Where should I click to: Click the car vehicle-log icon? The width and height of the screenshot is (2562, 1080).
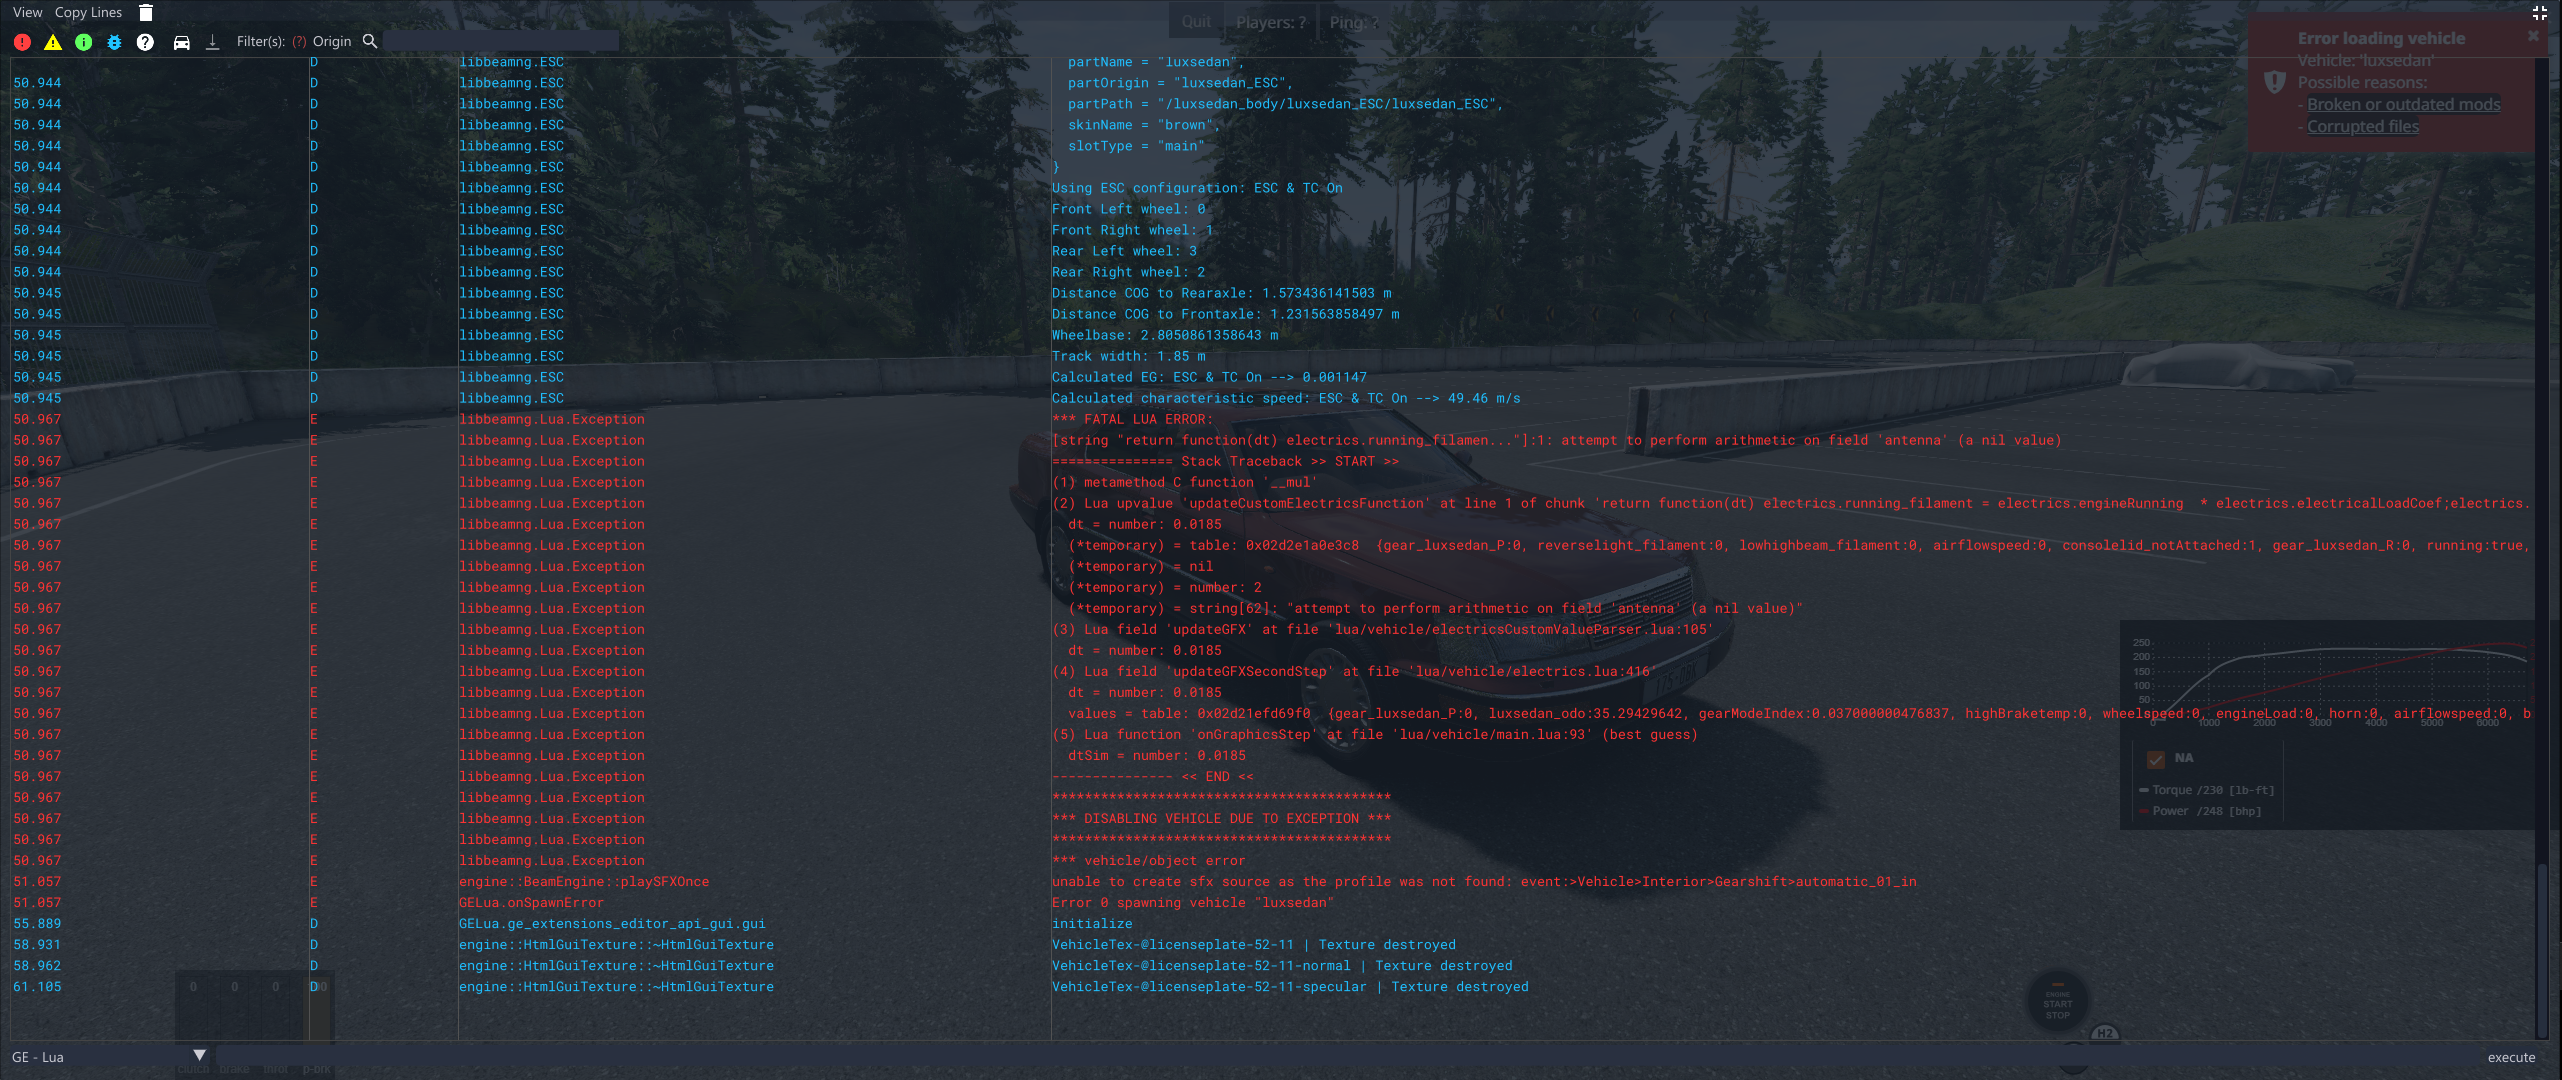(x=181, y=42)
